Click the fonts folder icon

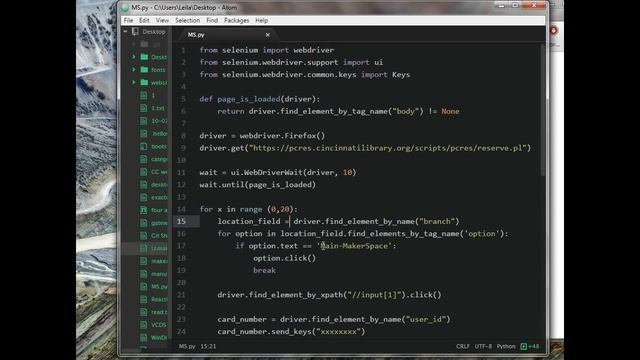(x=144, y=69)
